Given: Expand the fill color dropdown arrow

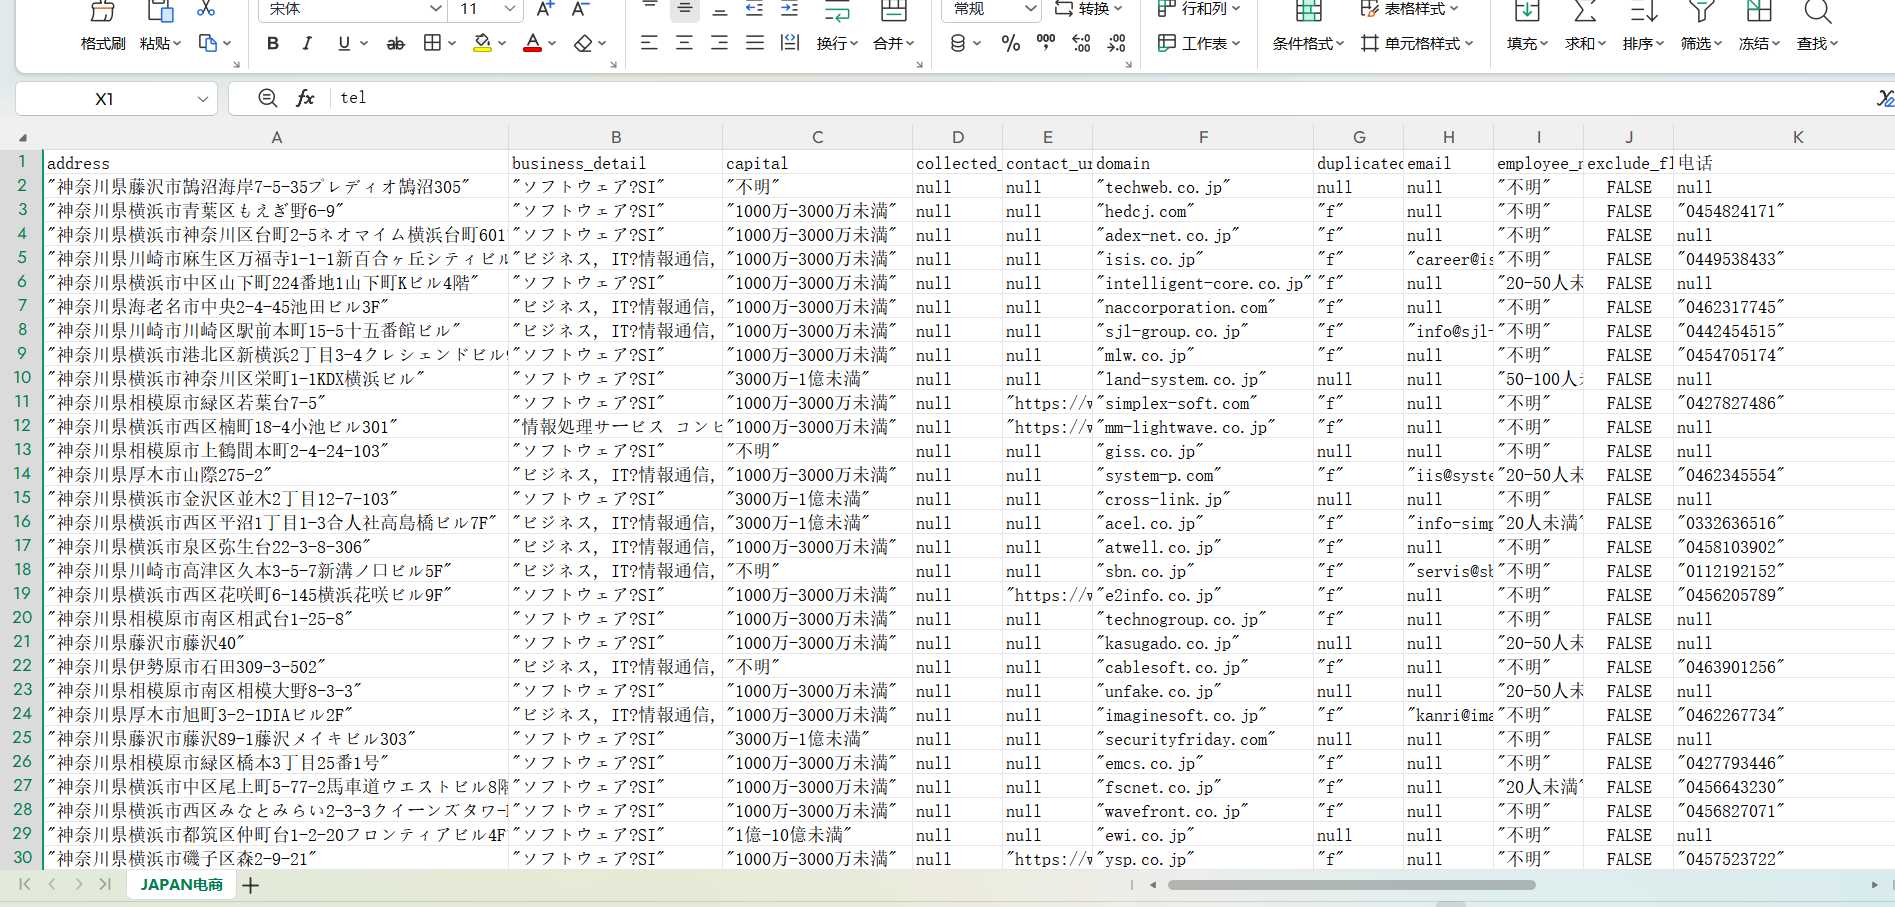Looking at the screenshot, I should point(502,44).
